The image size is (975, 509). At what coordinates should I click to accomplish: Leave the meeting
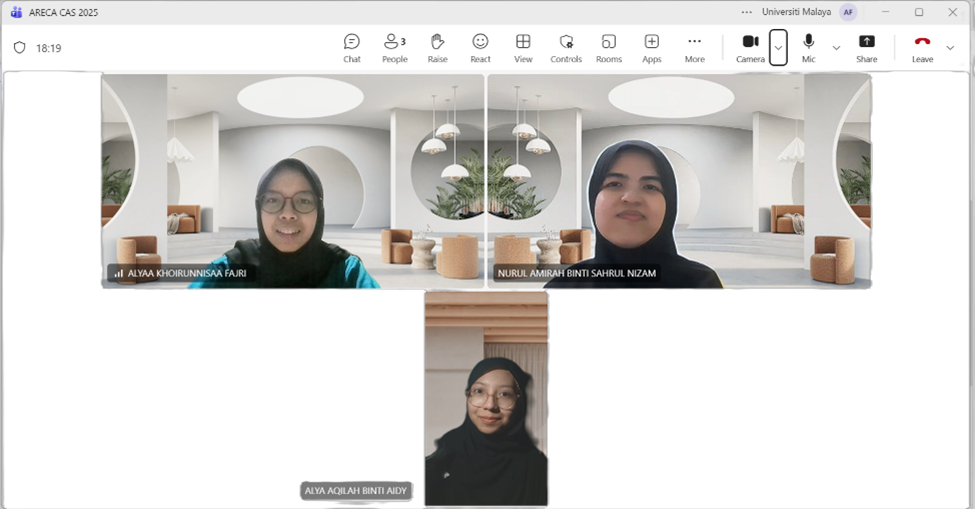[x=922, y=48]
